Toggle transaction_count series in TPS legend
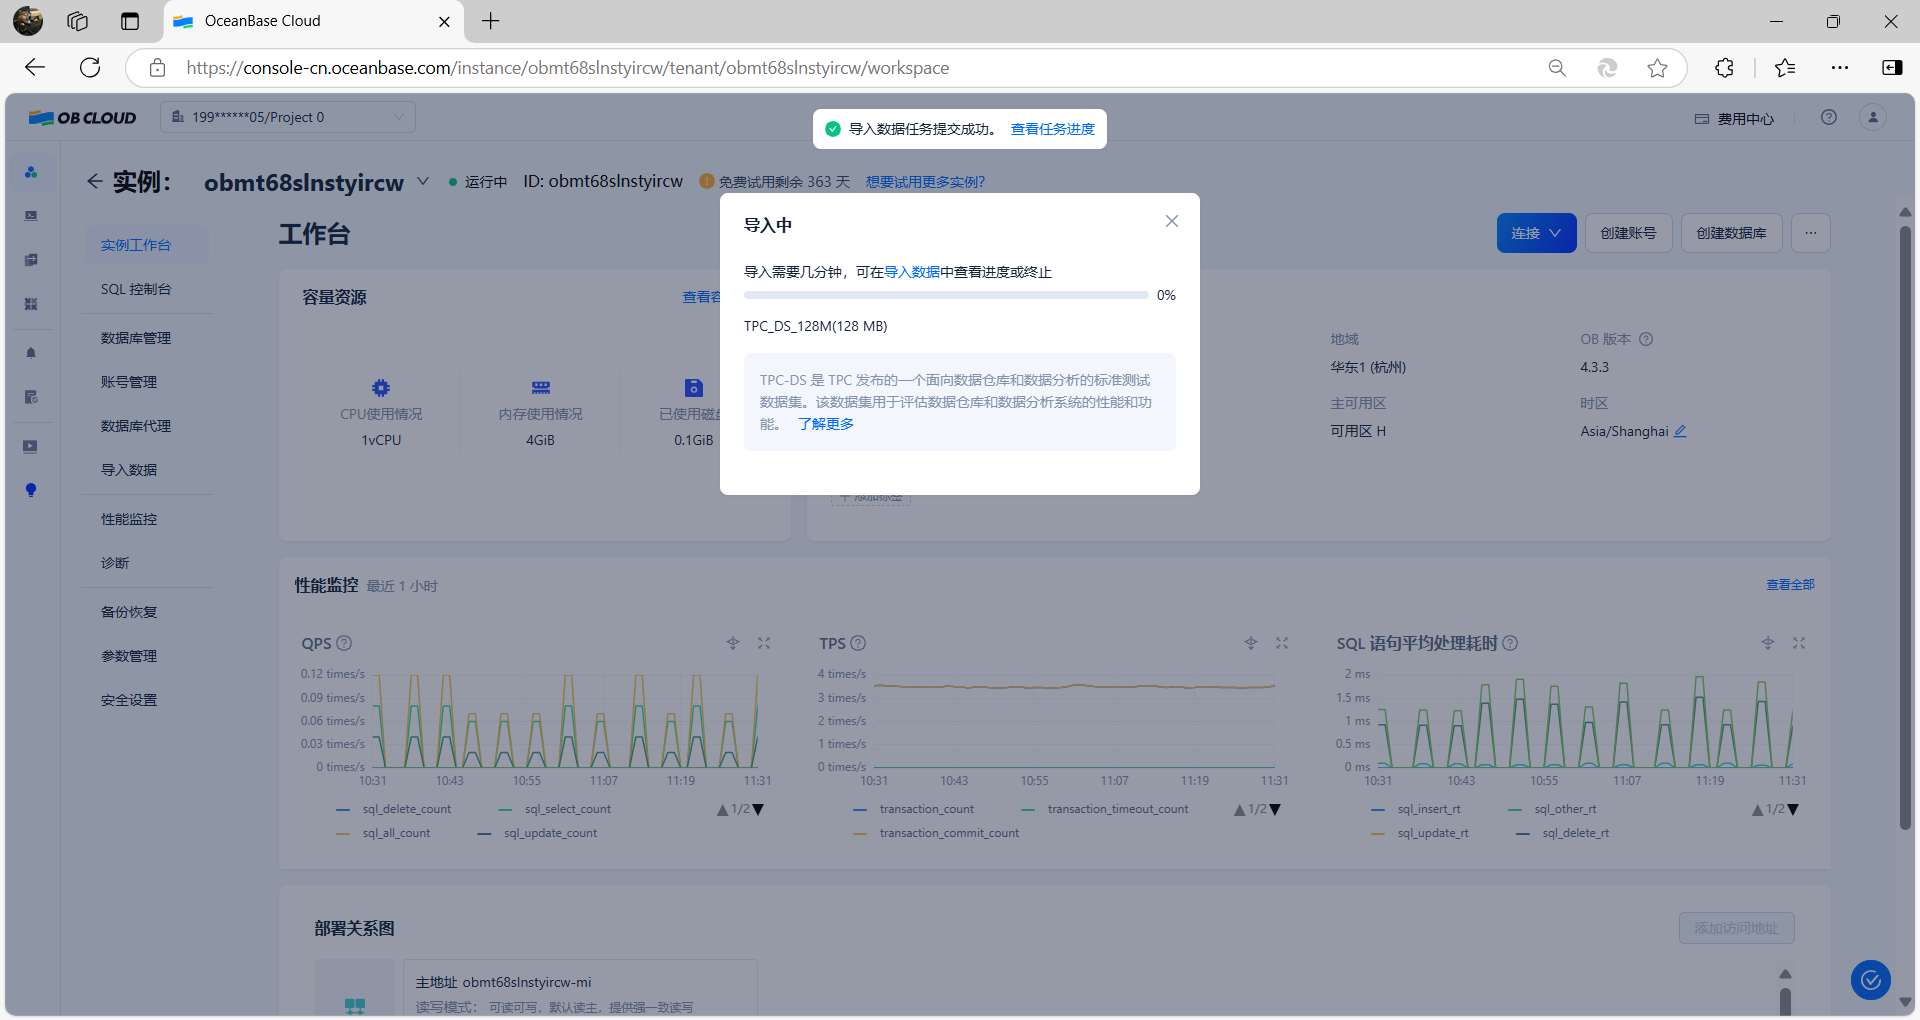 point(914,809)
